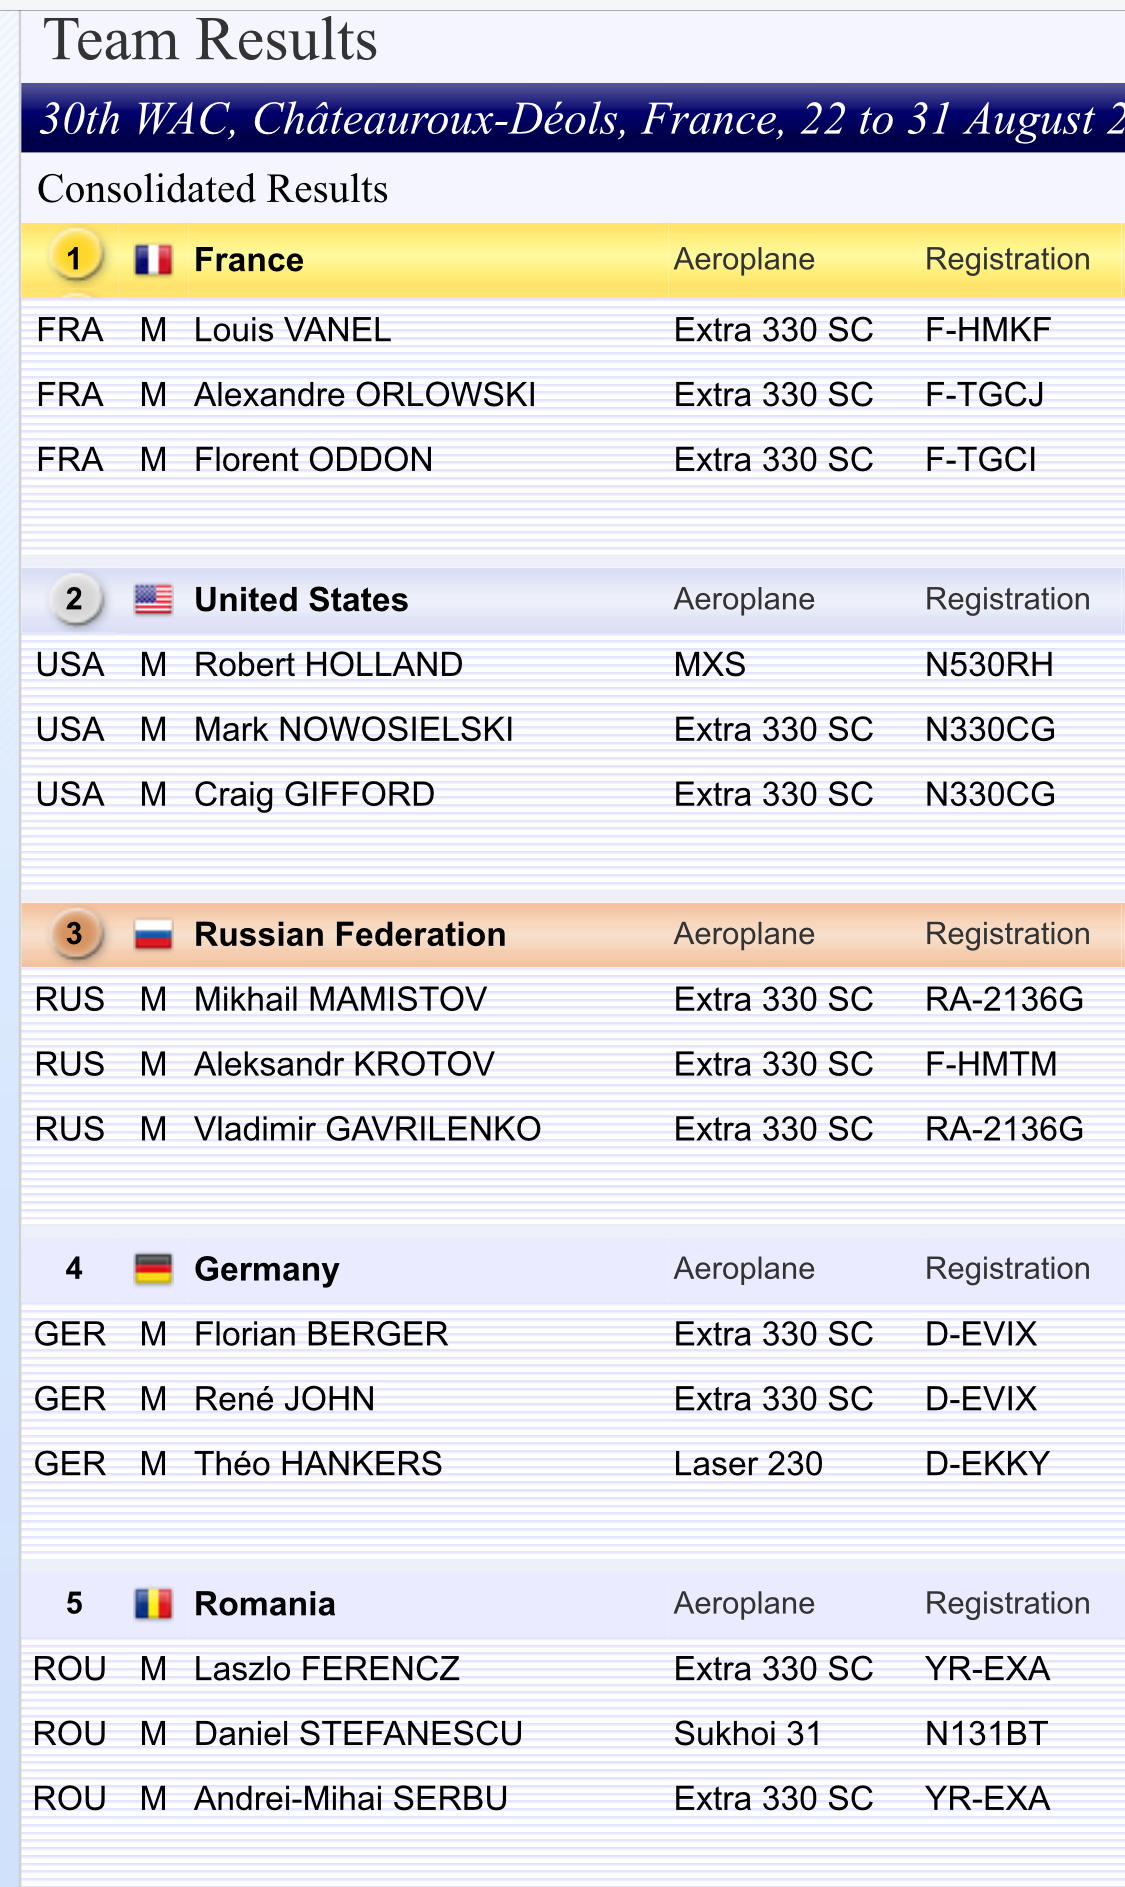The height and width of the screenshot is (1887, 1125).
Task: Click the bronze rank 3 medal badge
Action: [75, 934]
